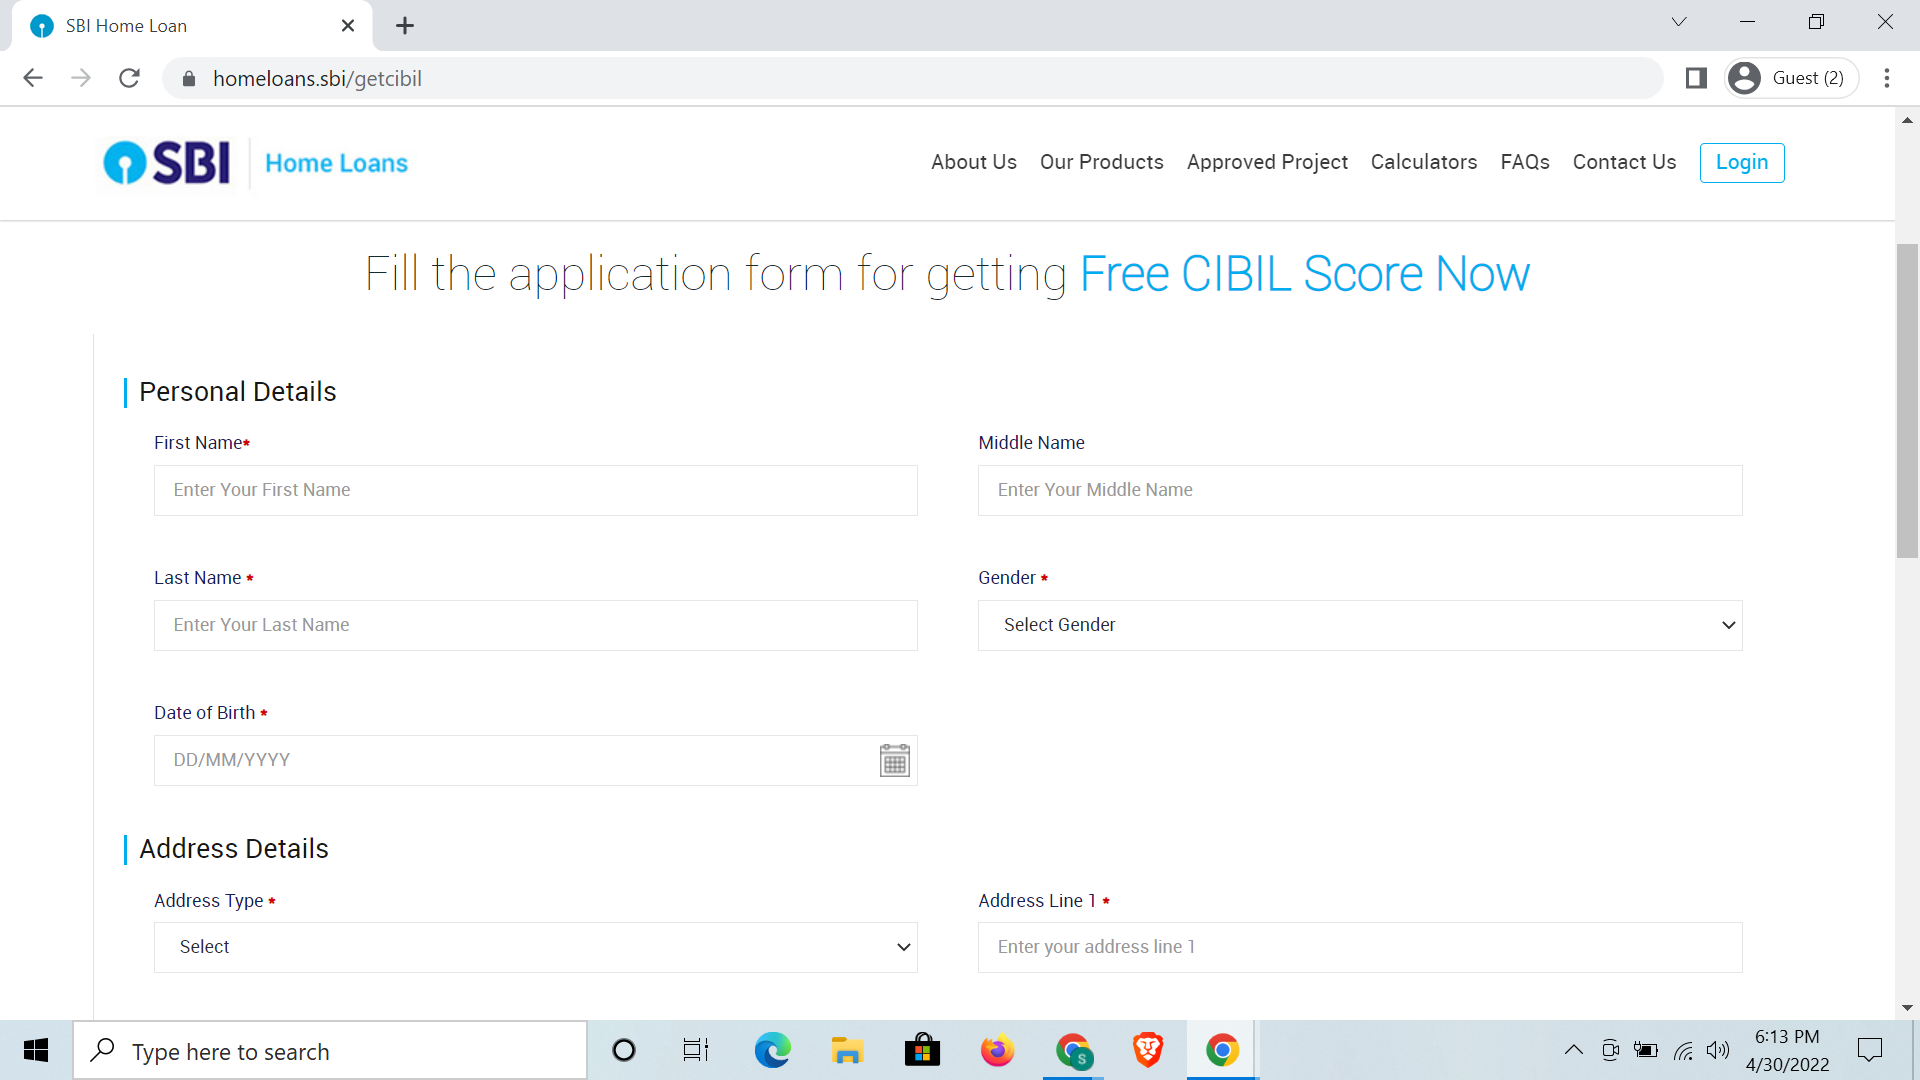1920x1080 pixels.
Task: Click the Windows taskbar search box
Action: click(330, 1050)
